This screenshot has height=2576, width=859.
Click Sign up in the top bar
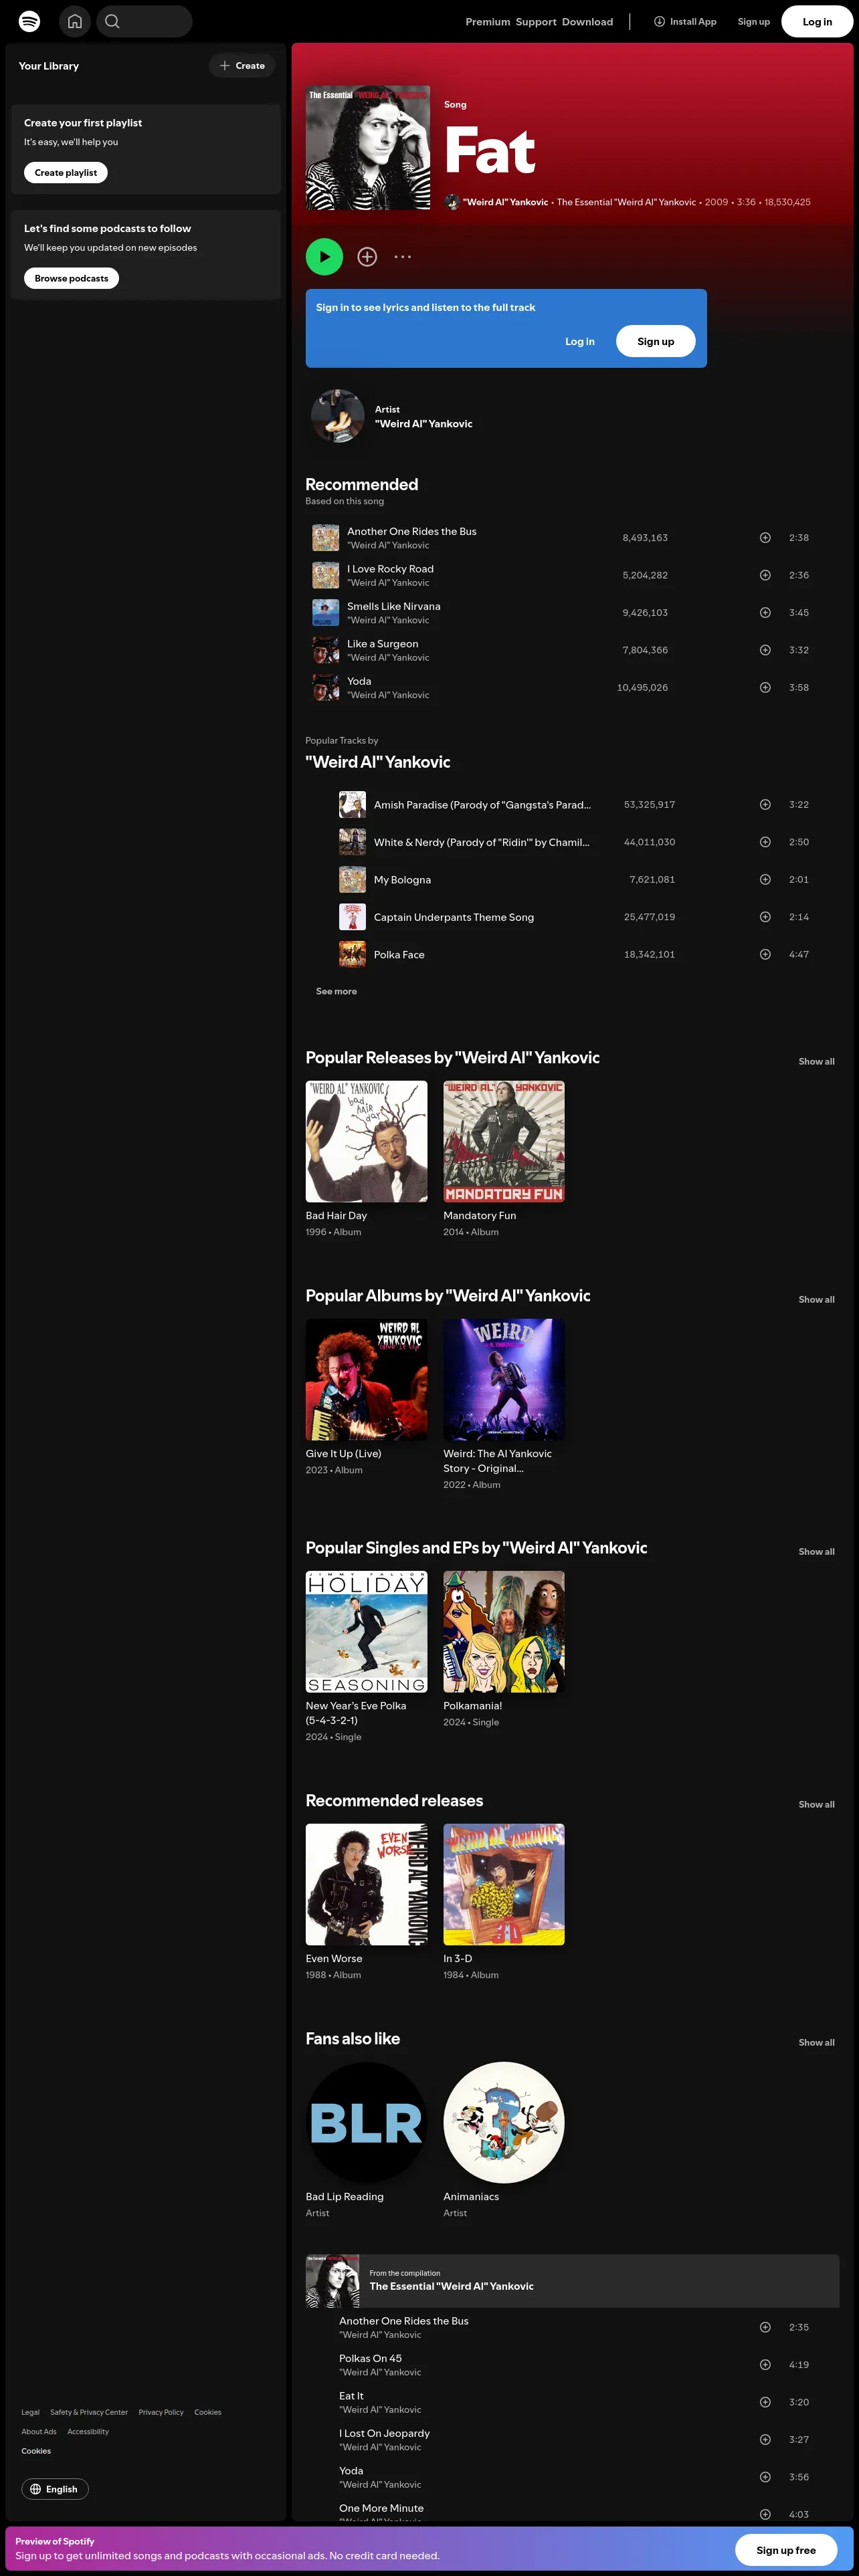pos(754,22)
